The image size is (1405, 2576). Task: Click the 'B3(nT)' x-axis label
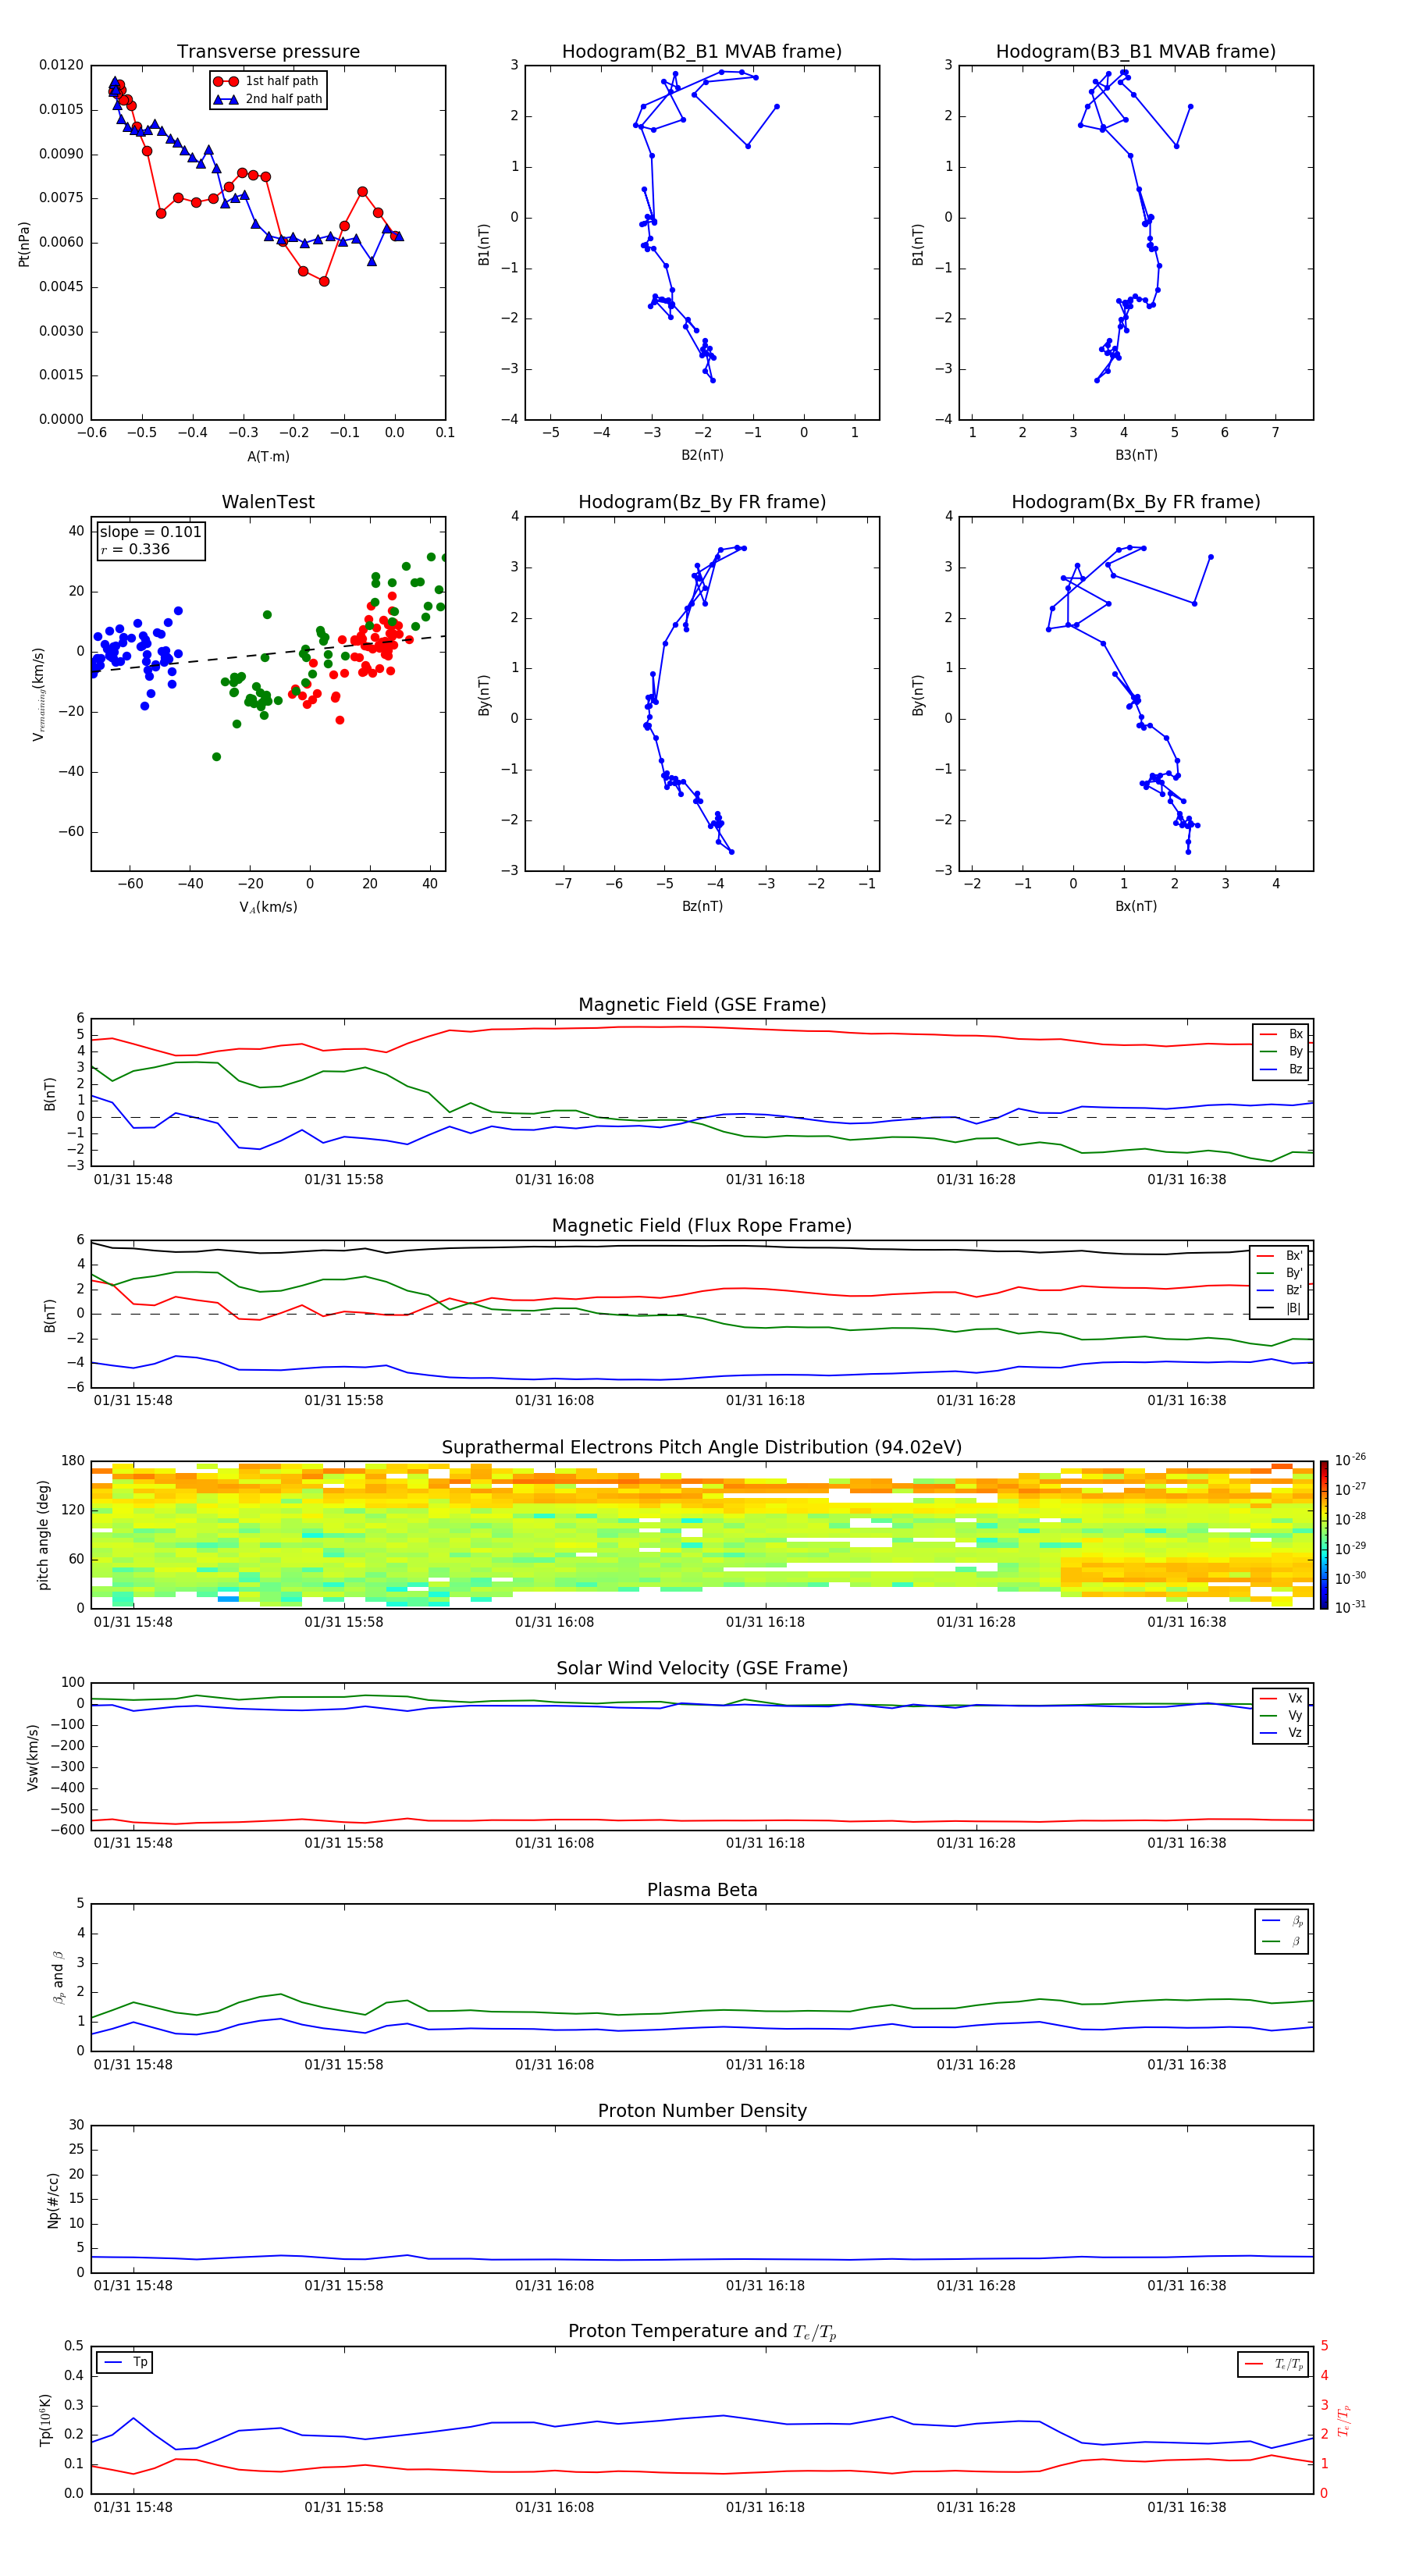click(x=1136, y=455)
